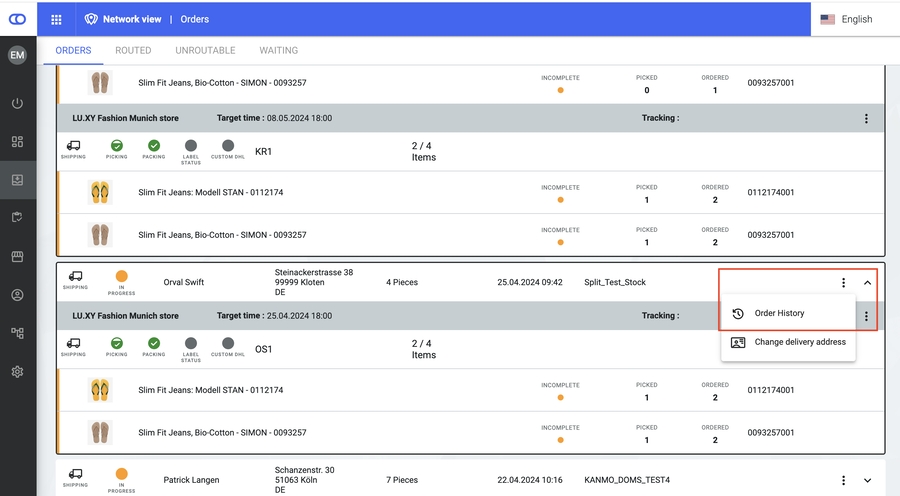Click the network hierarchy sidebar icon

click(x=17, y=334)
